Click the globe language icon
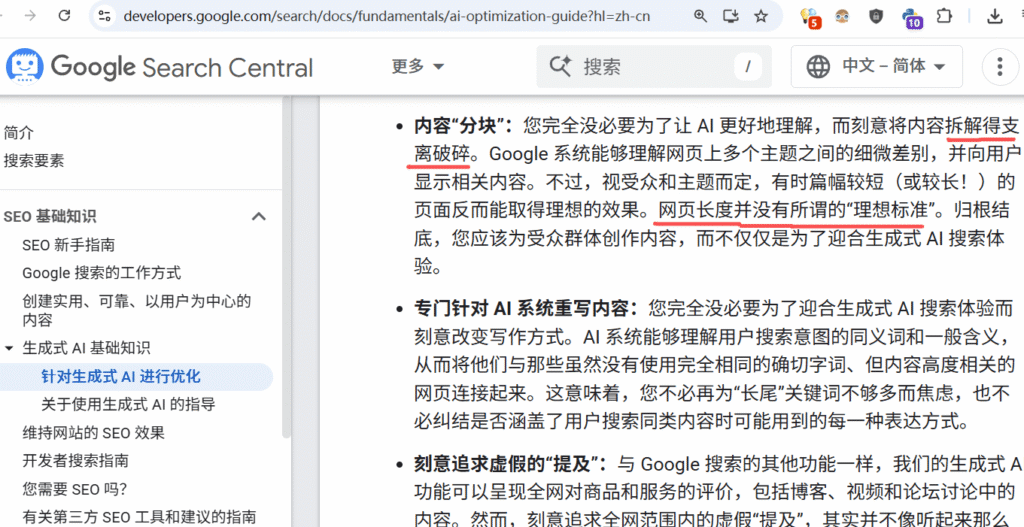The width and height of the screenshot is (1024, 527). pos(818,66)
